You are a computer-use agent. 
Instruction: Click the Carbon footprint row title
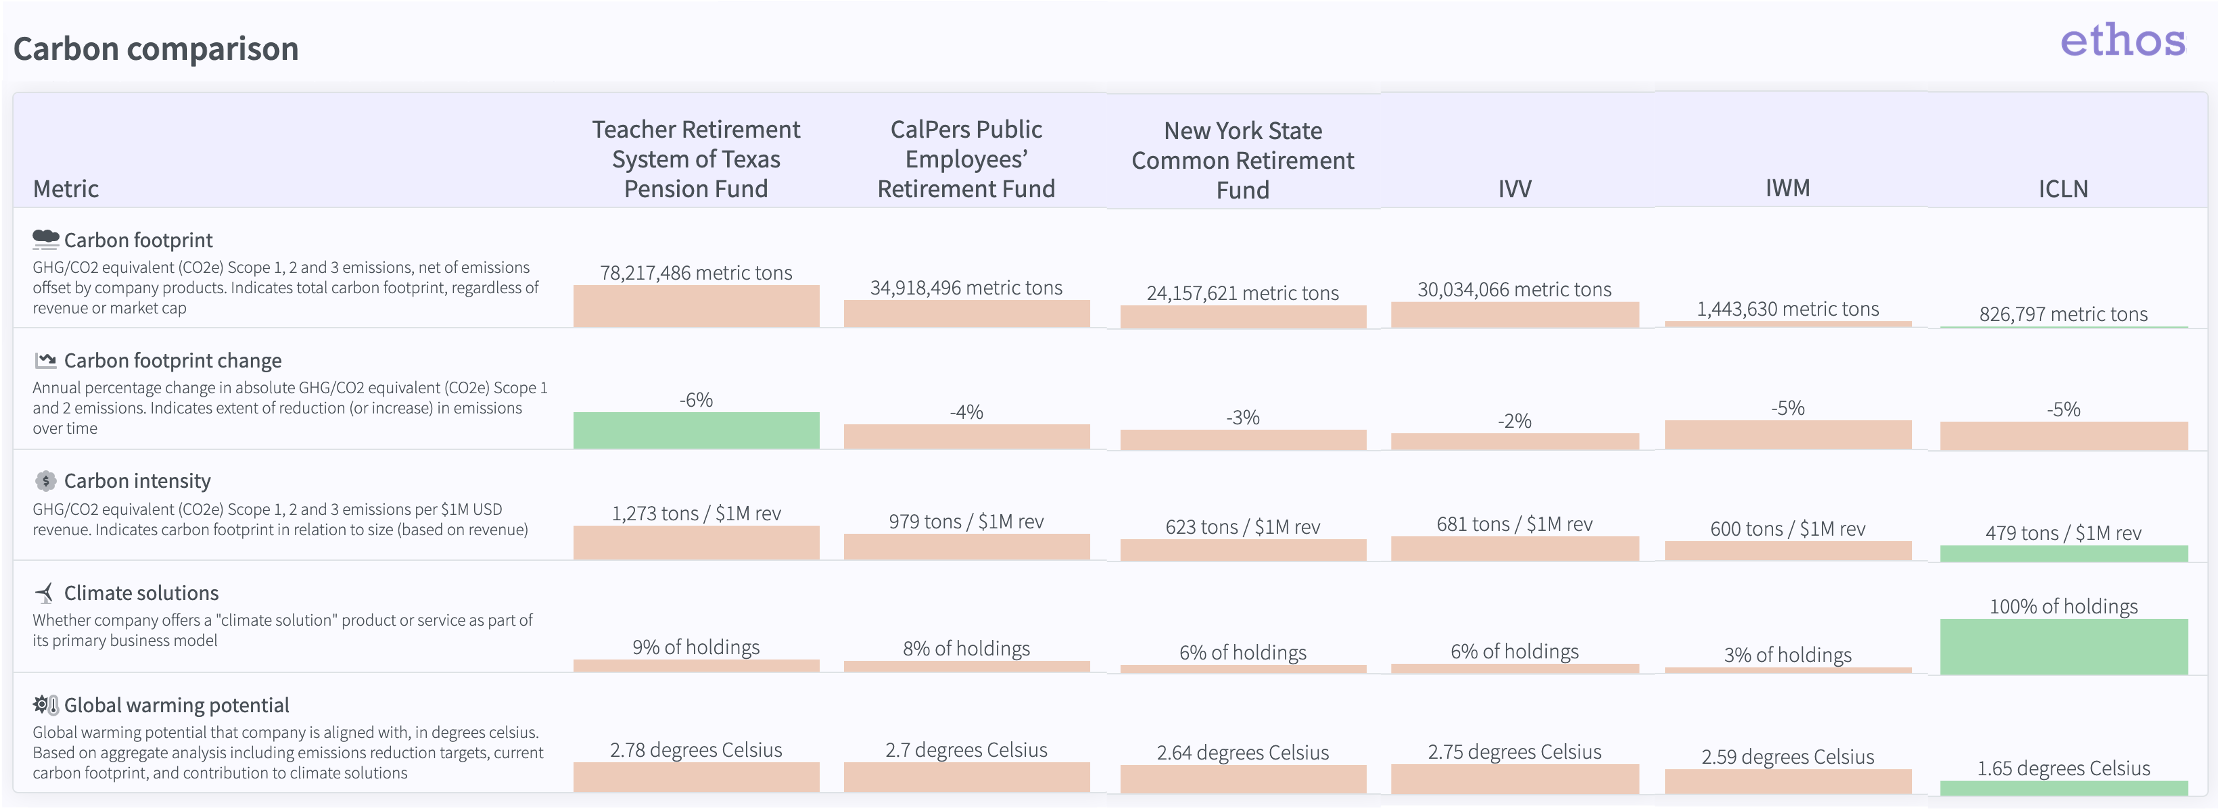(x=138, y=240)
